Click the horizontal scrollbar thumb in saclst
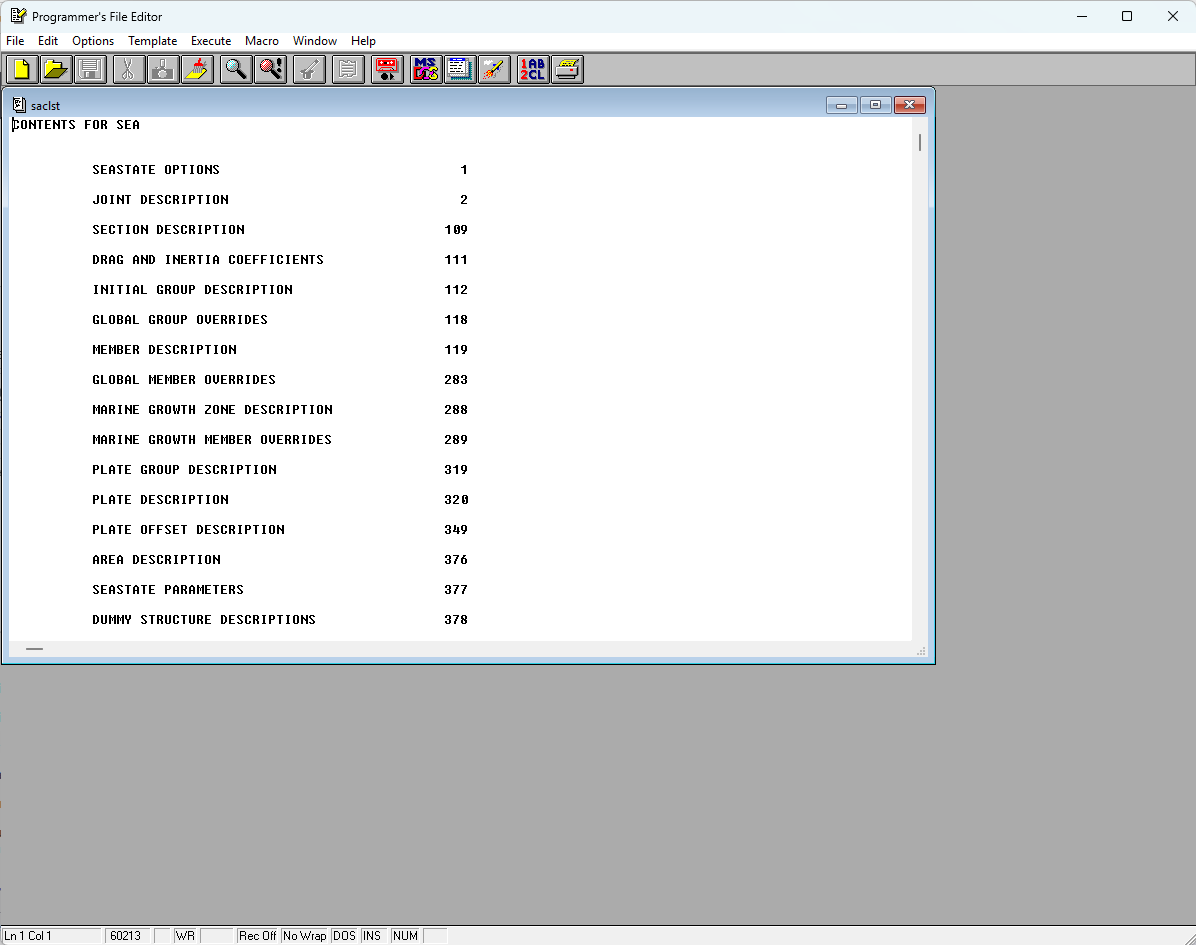This screenshot has width=1196, height=945. point(34,649)
